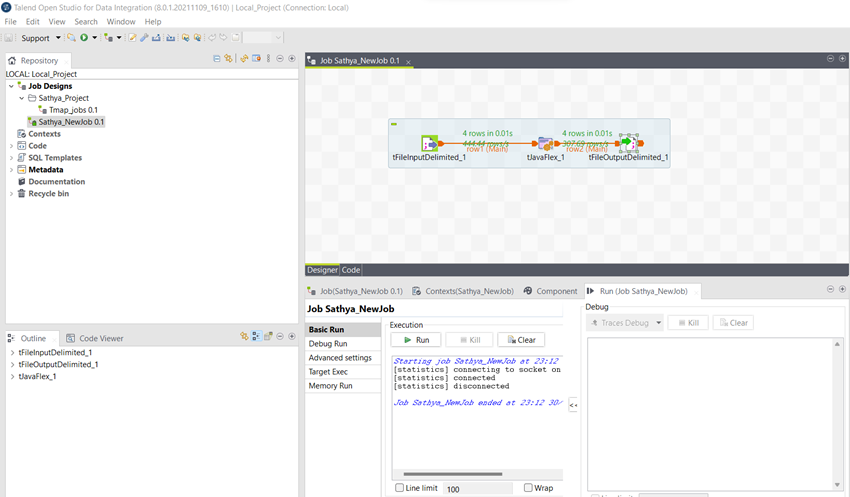Click the pencil edit icon in the toolbar
Viewport: 850px width, 497px height.
click(132, 37)
